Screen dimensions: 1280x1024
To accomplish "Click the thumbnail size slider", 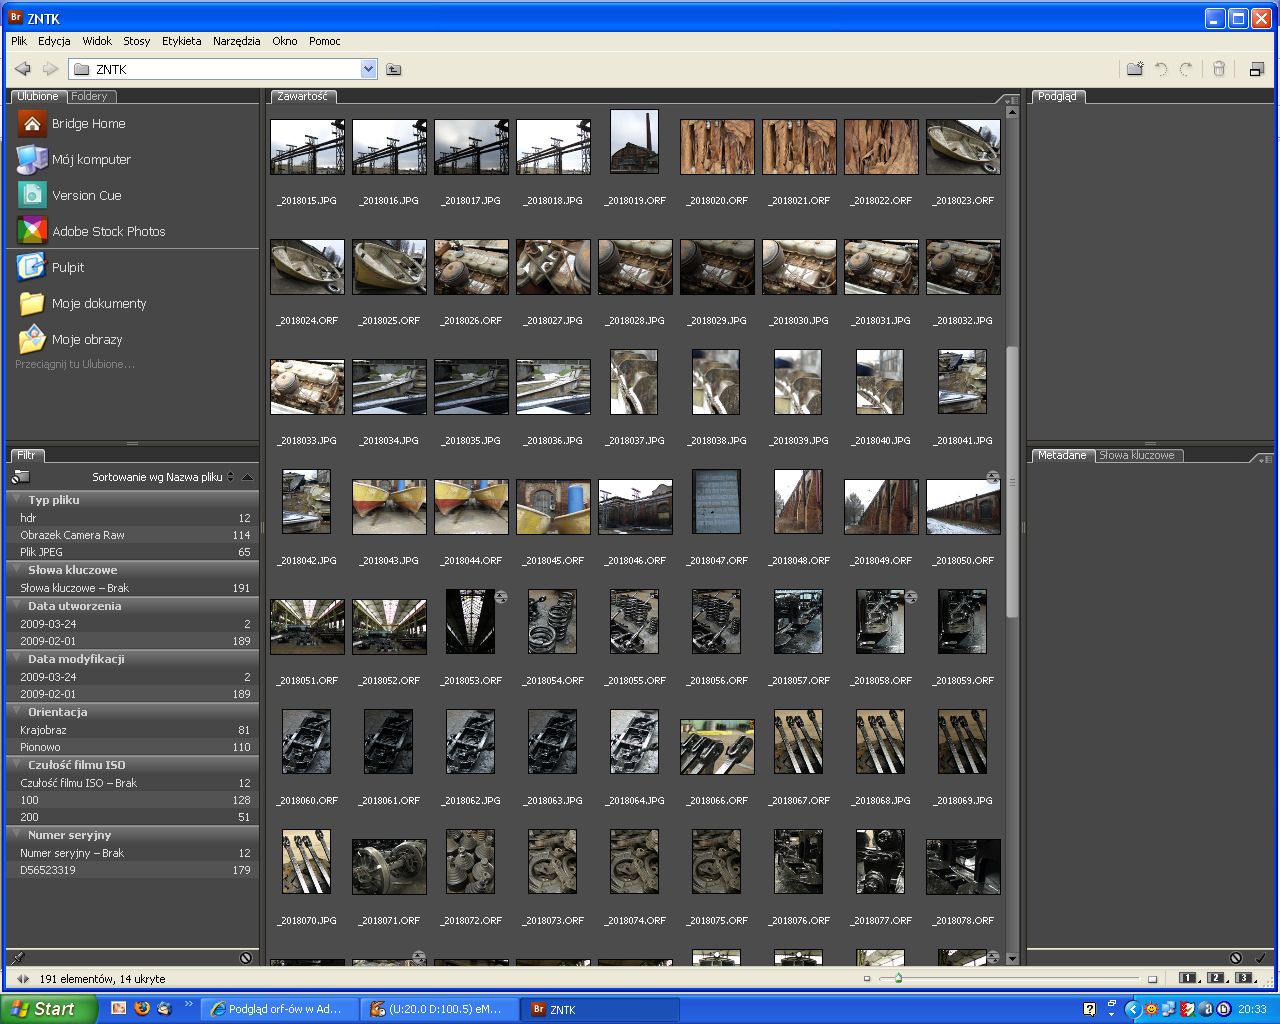I will (x=898, y=978).
